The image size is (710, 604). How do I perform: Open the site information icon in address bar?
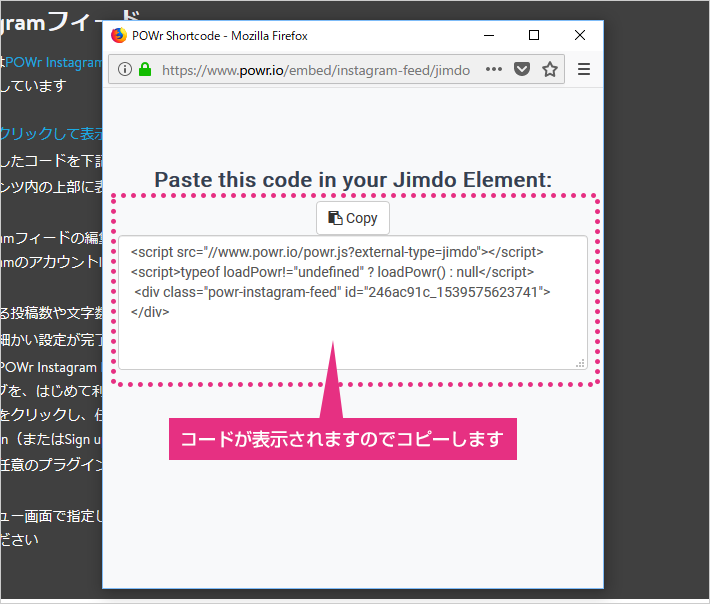pos(125,69)
